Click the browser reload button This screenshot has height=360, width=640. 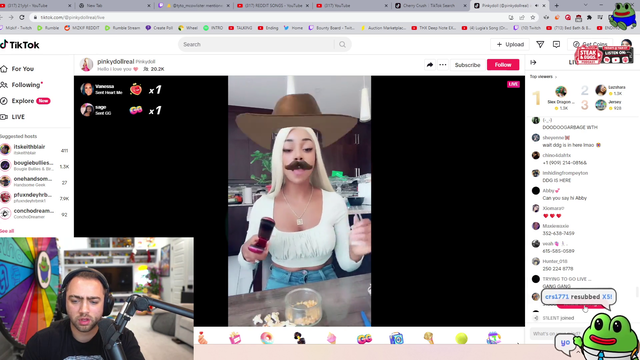click(22, 17)
